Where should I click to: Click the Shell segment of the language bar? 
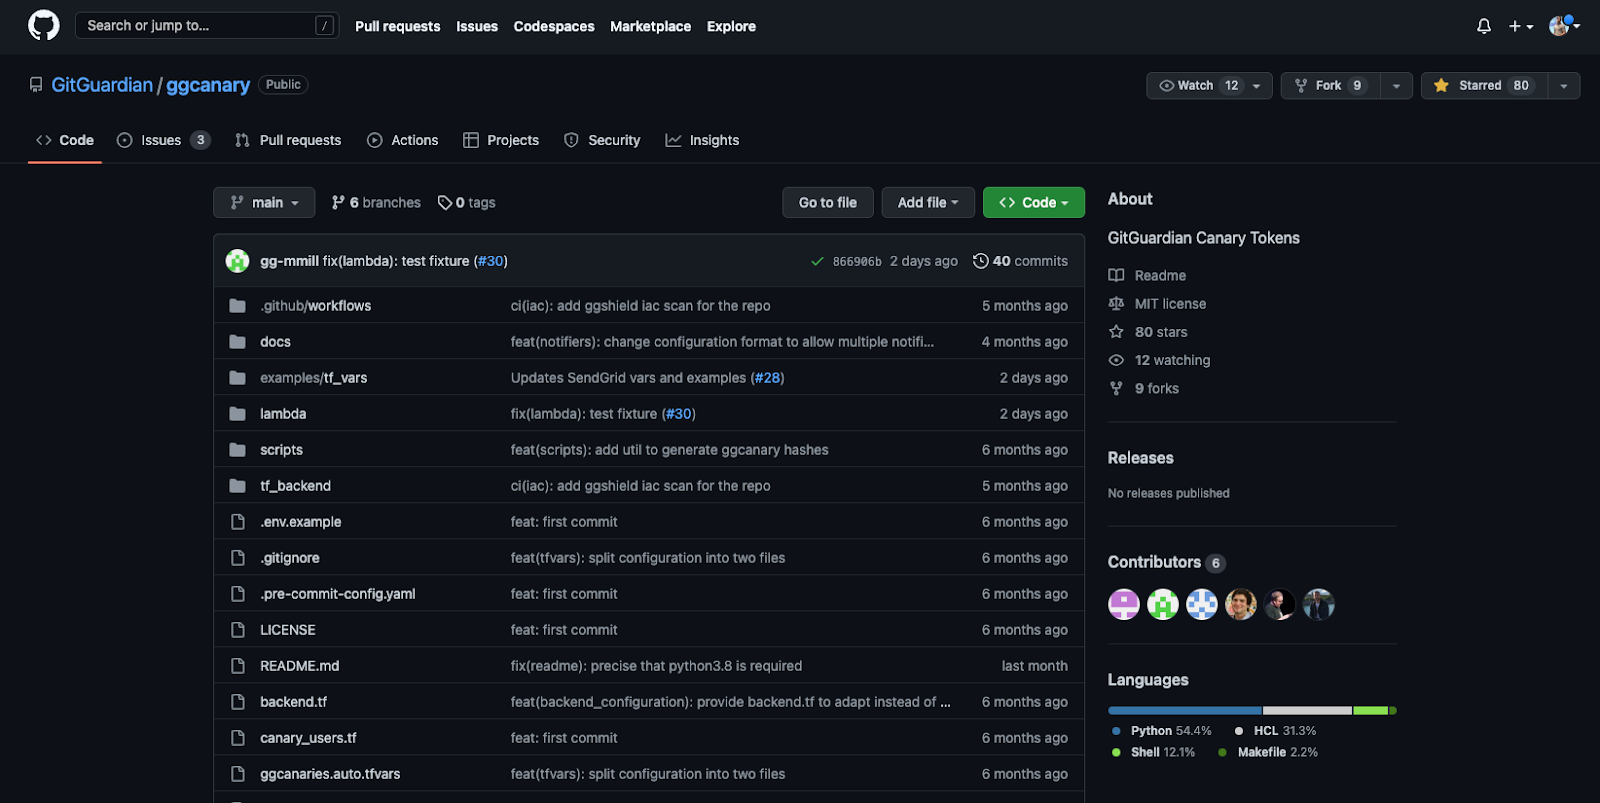(1371, 711)
